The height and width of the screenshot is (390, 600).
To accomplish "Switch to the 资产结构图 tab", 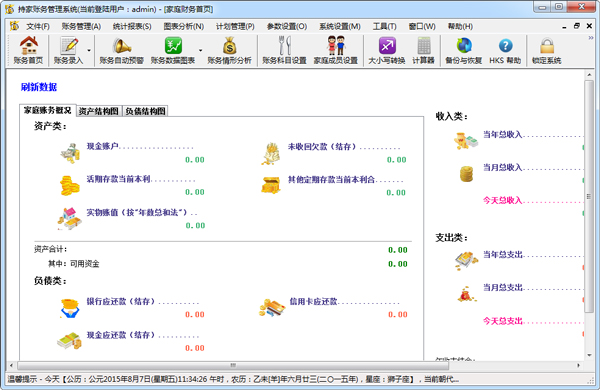I will pyautogui.click(x=99, y=111).
